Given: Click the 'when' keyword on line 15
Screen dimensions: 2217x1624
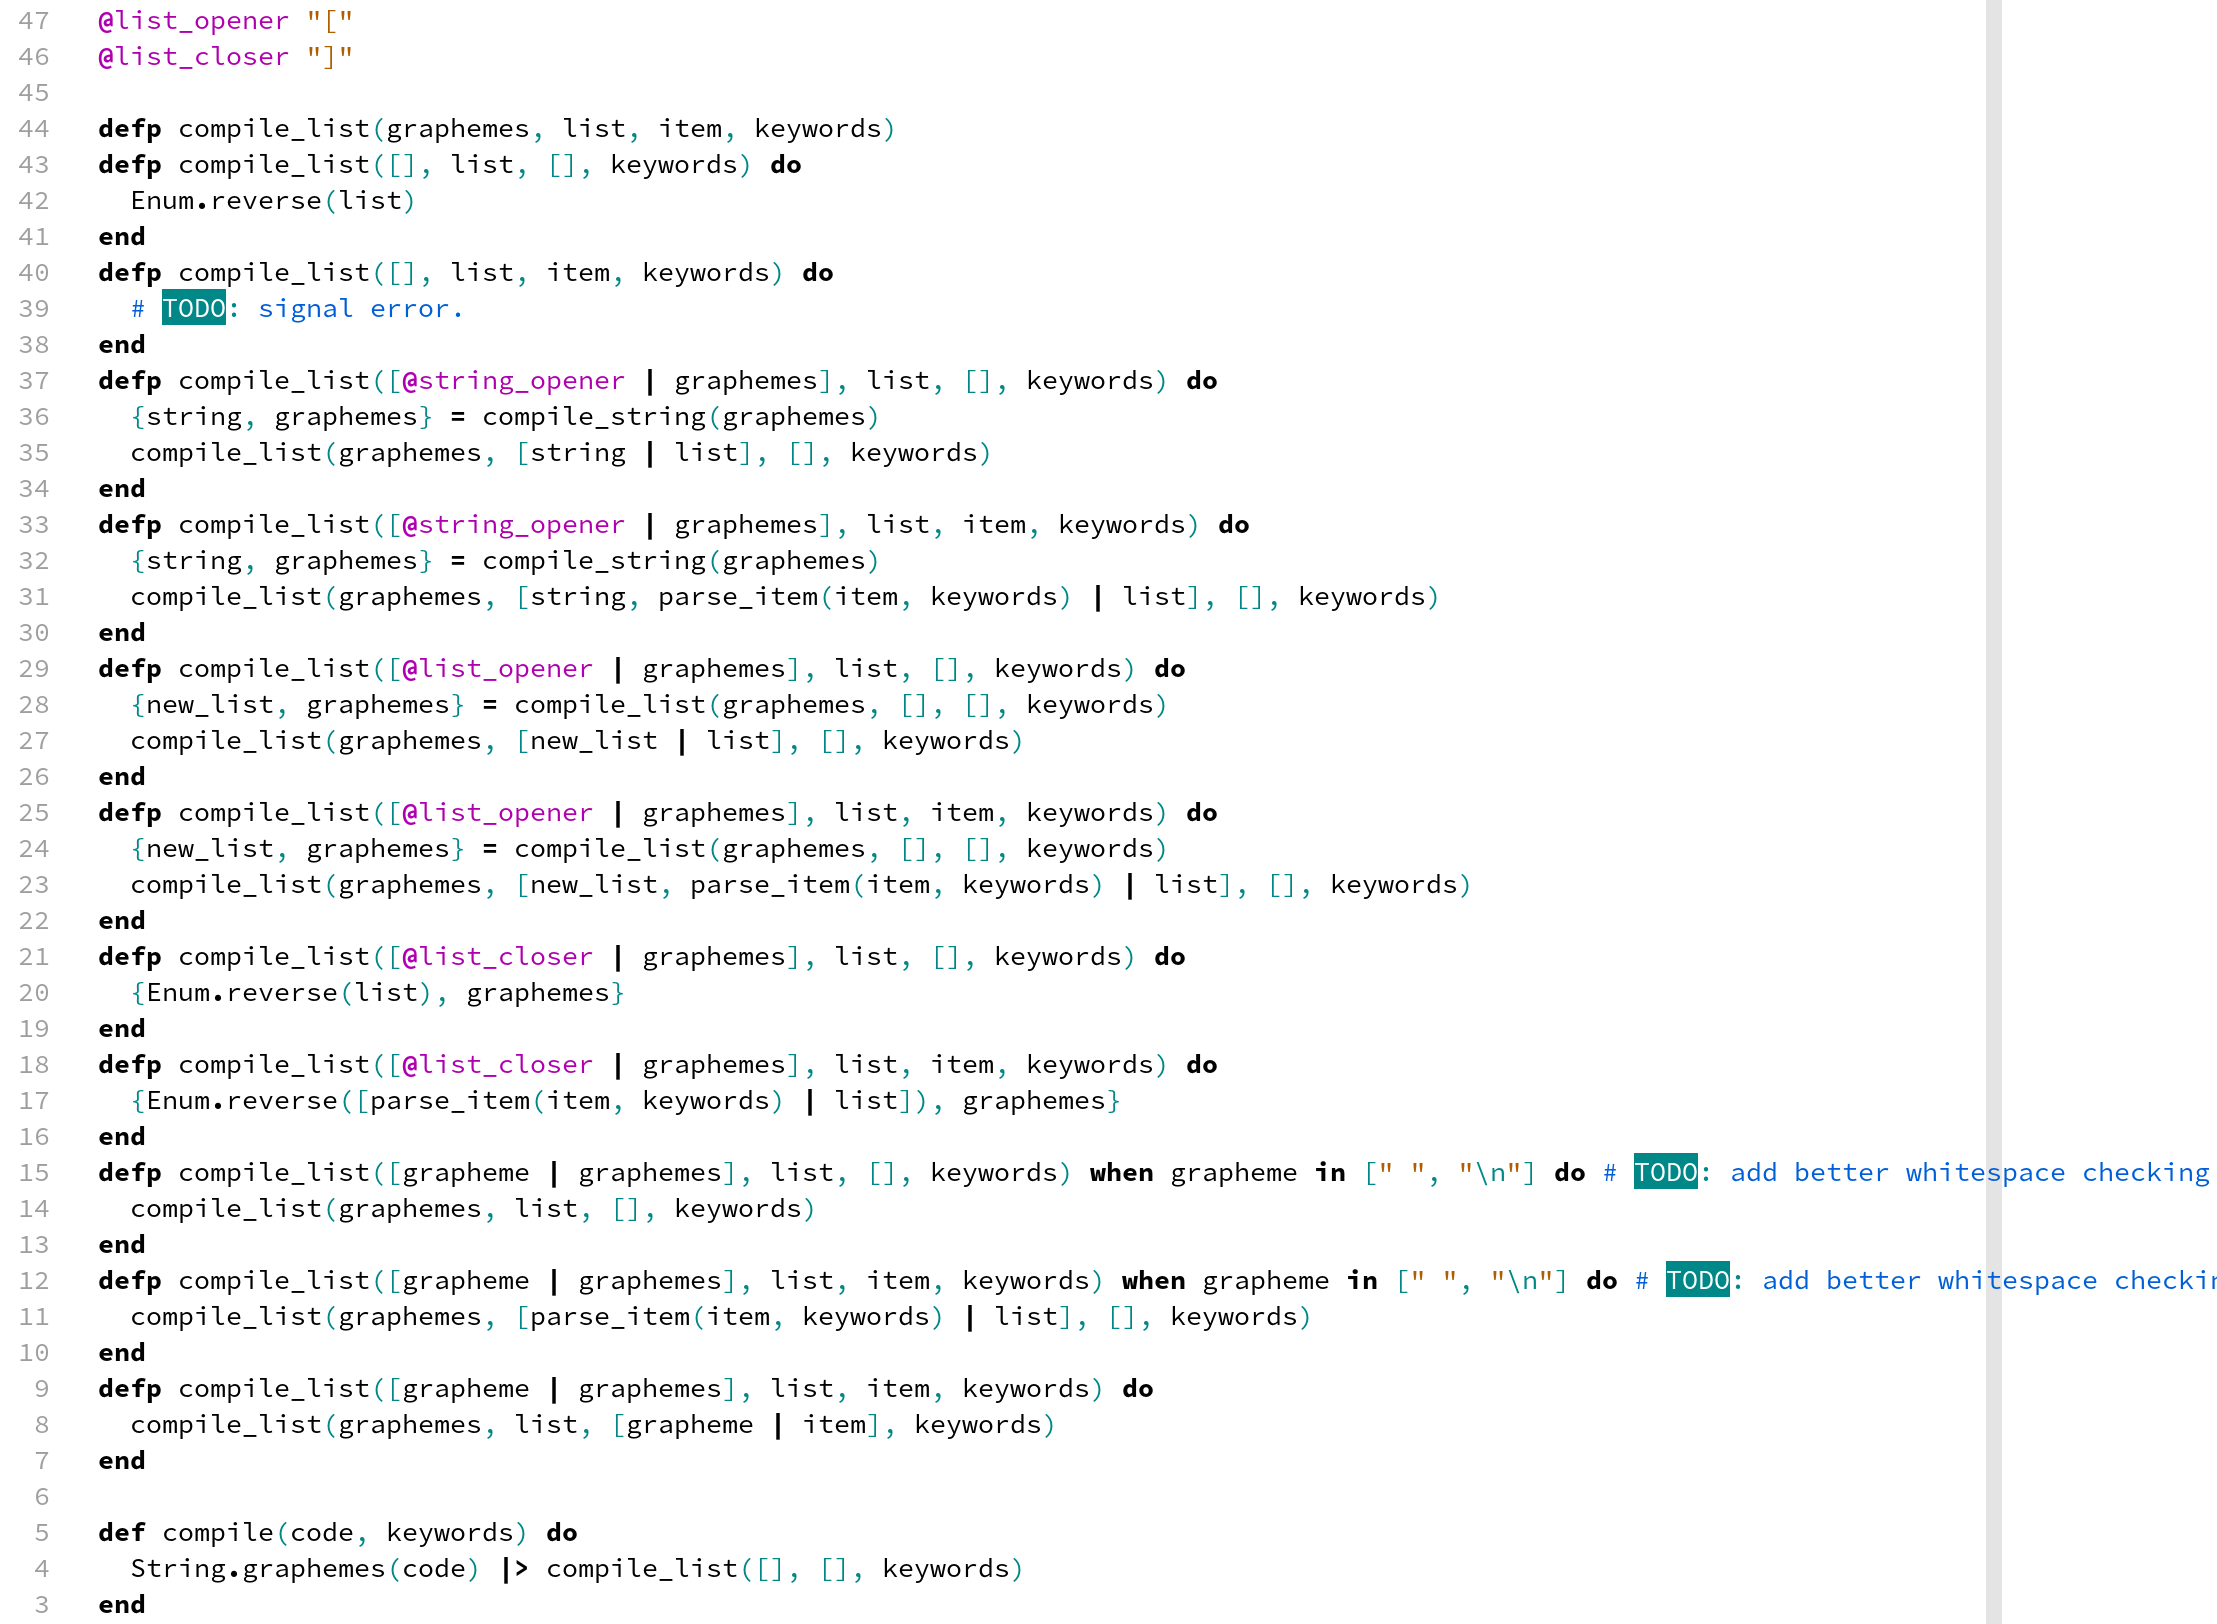Looking at the screenshot, I should pos(1121,1173).
